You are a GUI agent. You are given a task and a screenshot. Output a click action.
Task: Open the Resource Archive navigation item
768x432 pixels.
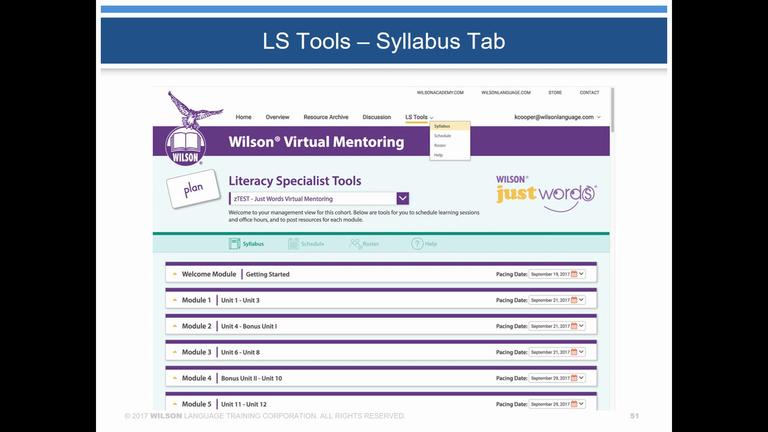coord(326,117)
